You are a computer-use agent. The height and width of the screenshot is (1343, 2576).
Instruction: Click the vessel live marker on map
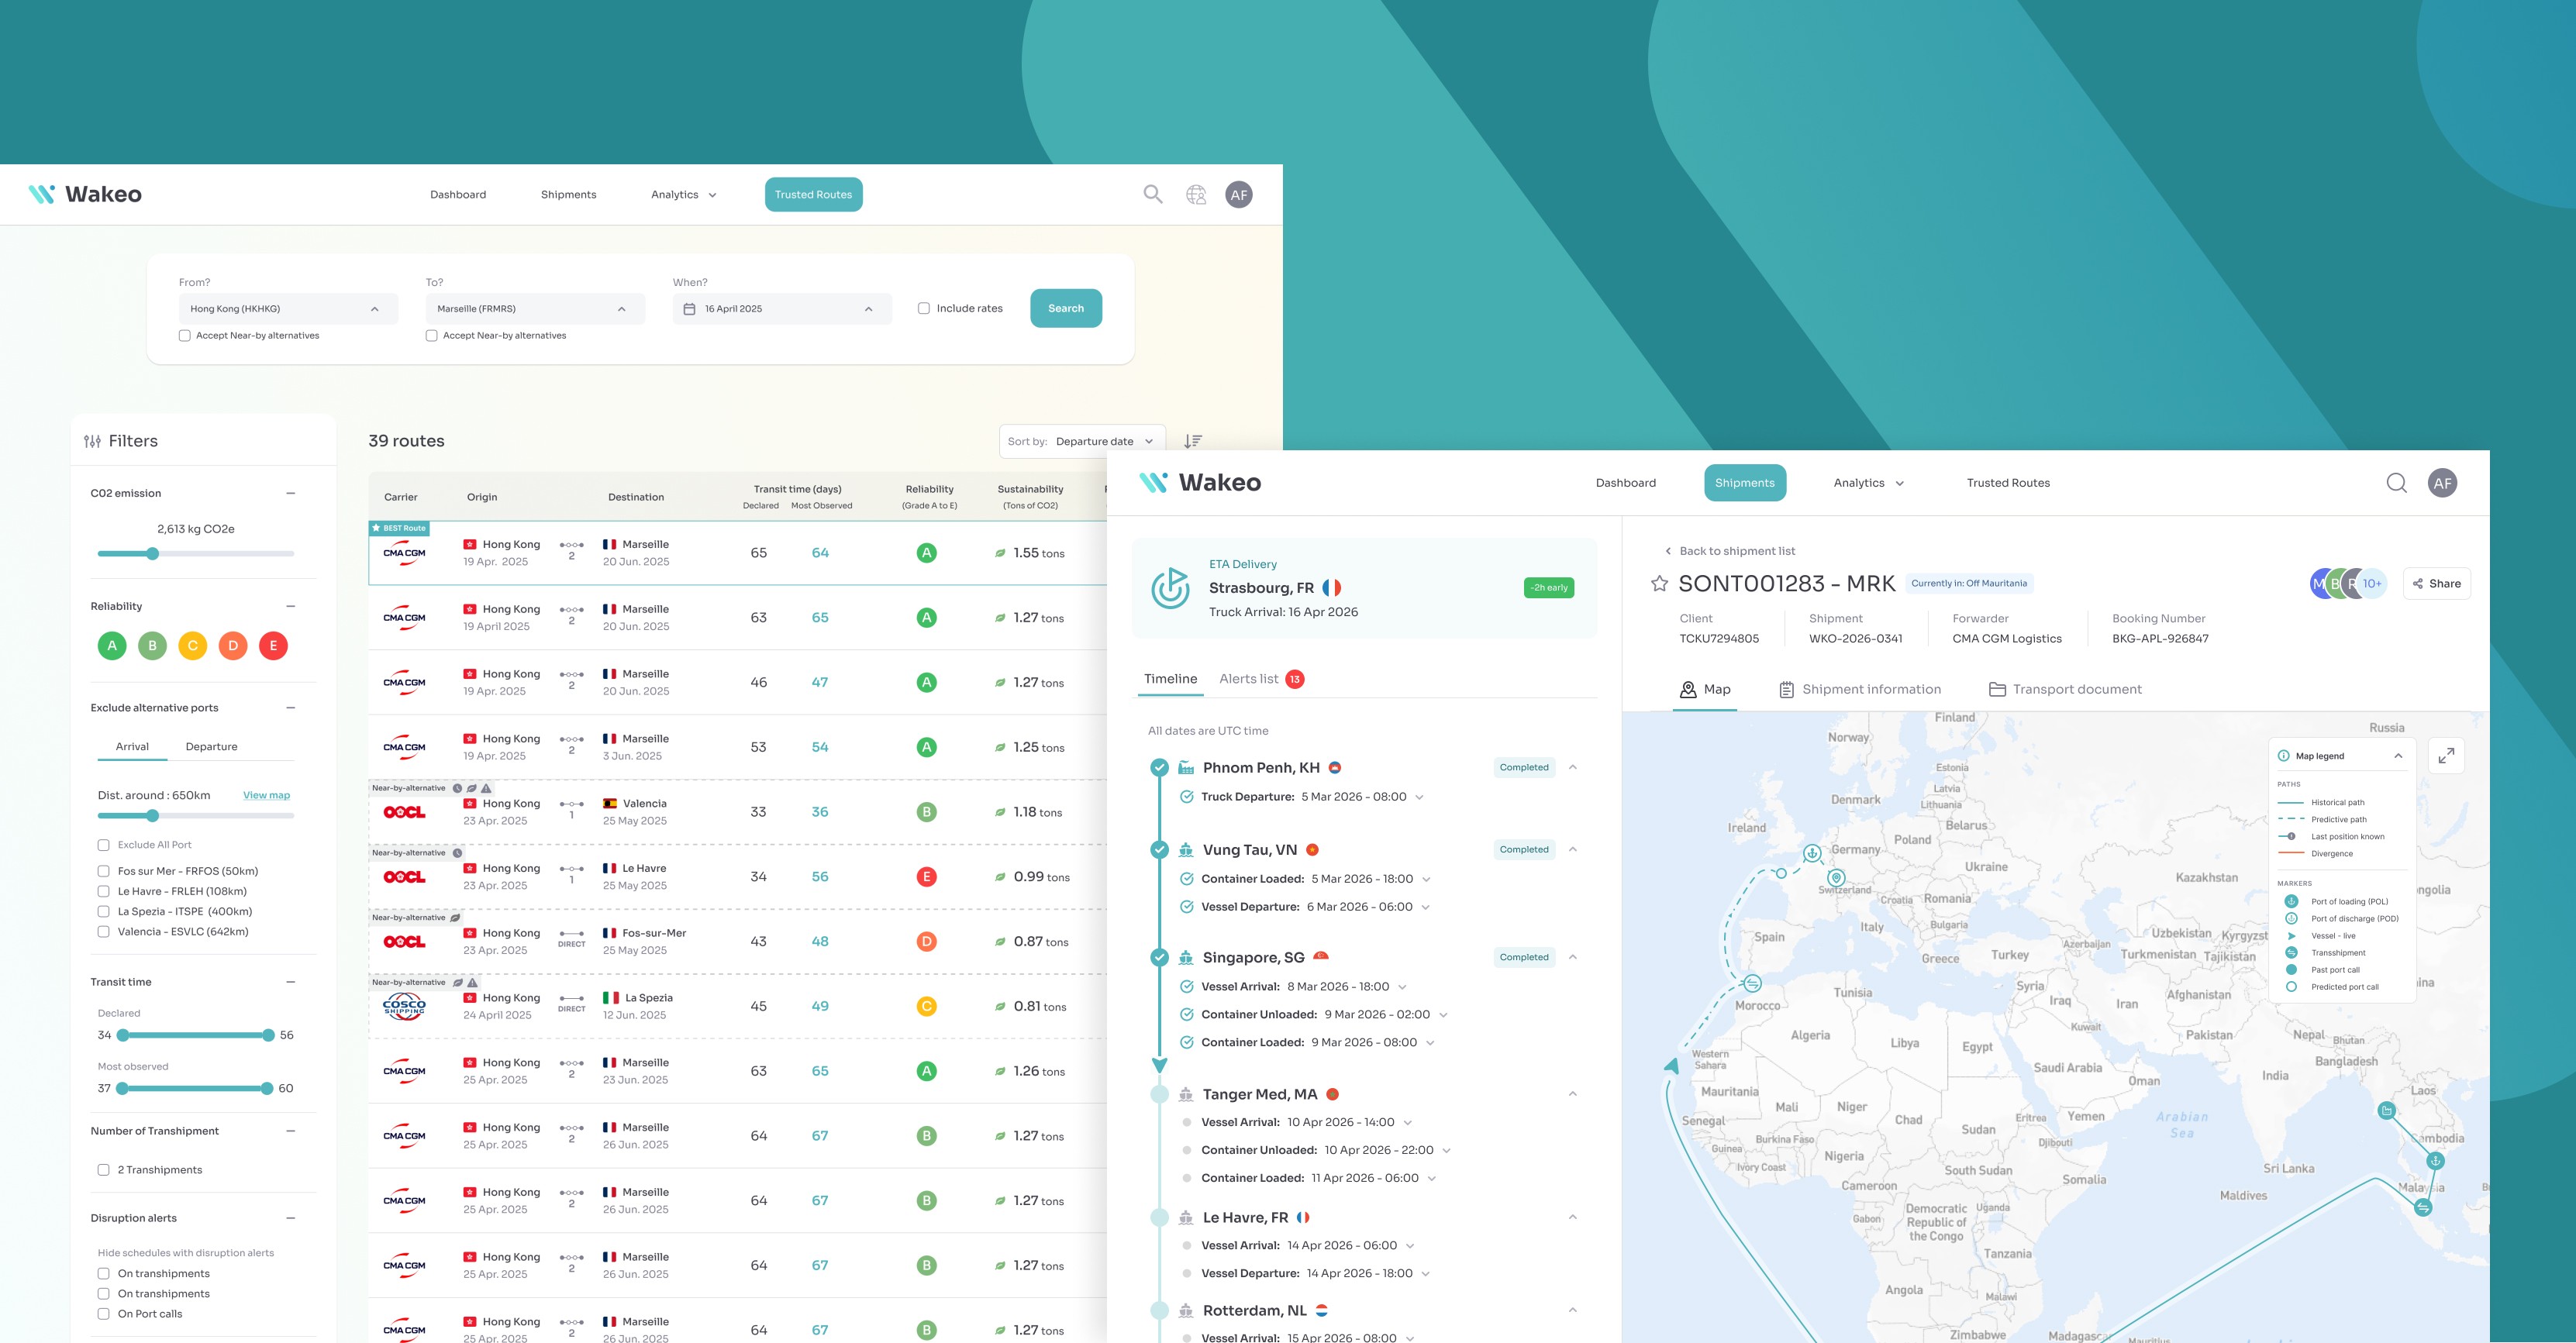tap(1671, 1066)
